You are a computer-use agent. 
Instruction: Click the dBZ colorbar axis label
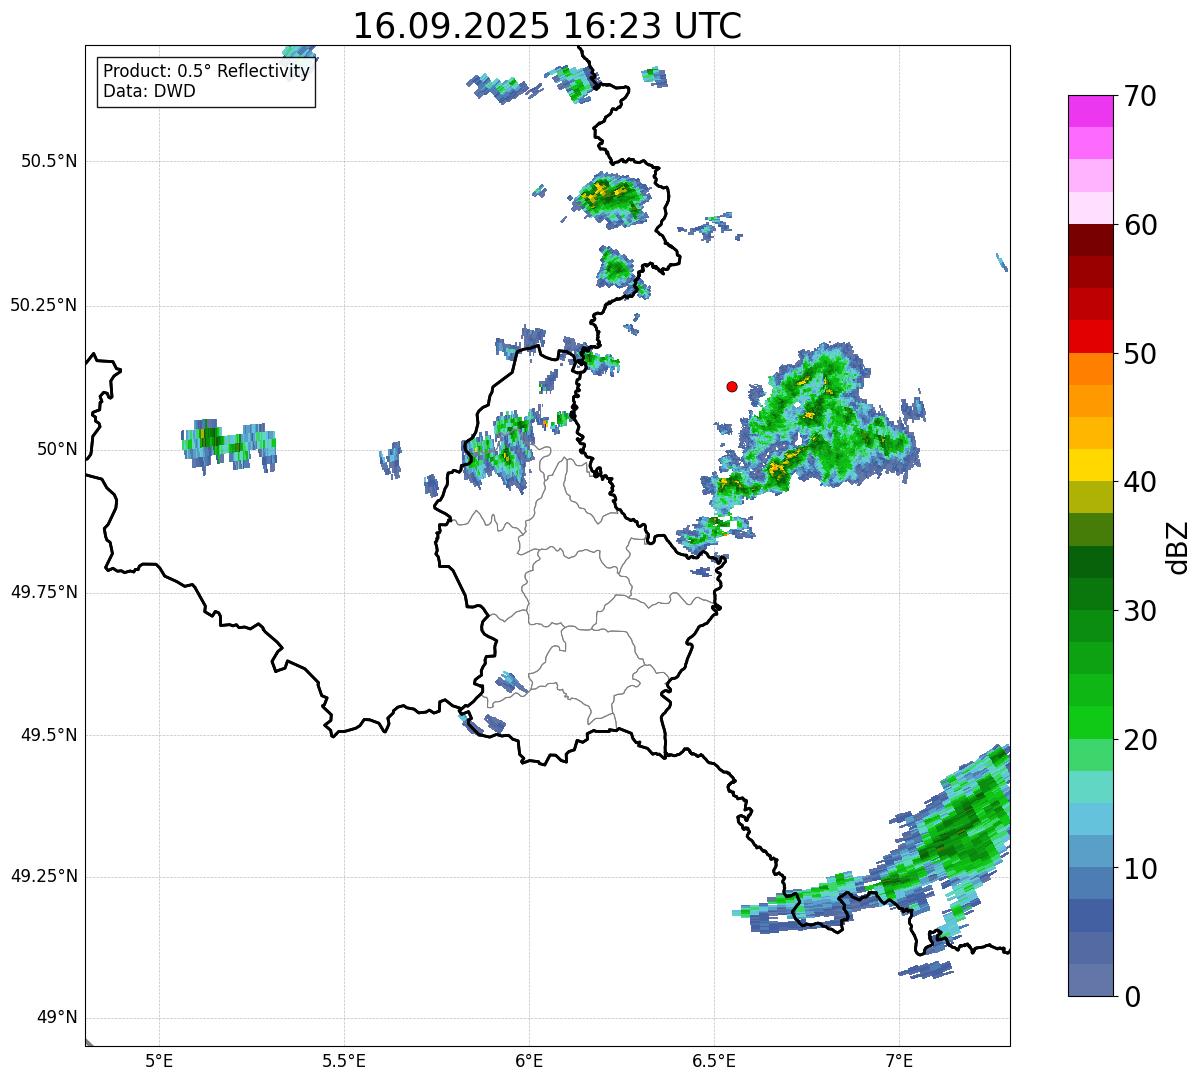1178,547
